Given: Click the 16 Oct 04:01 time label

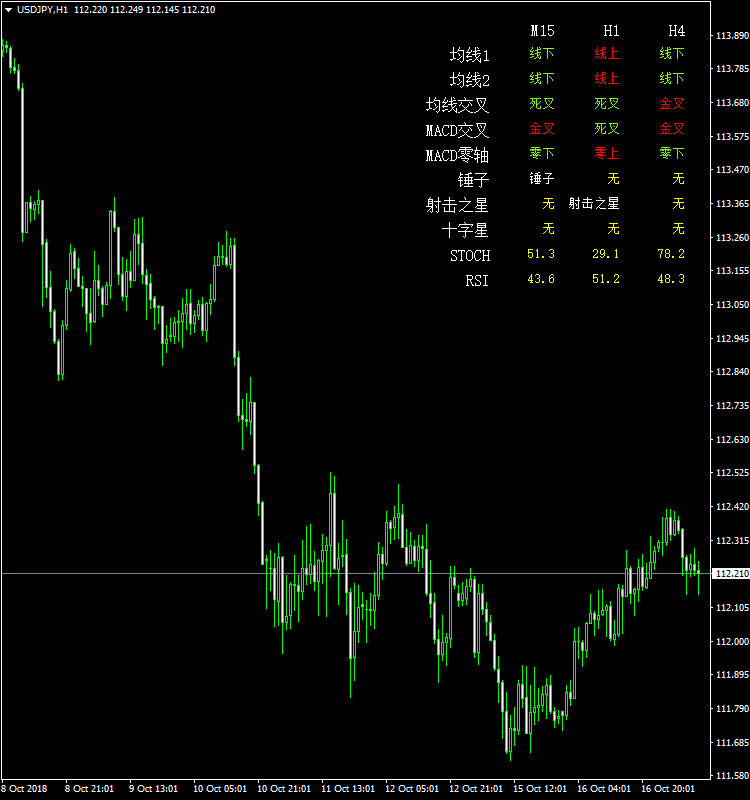Looking at the screenshot, I should 604,789.
